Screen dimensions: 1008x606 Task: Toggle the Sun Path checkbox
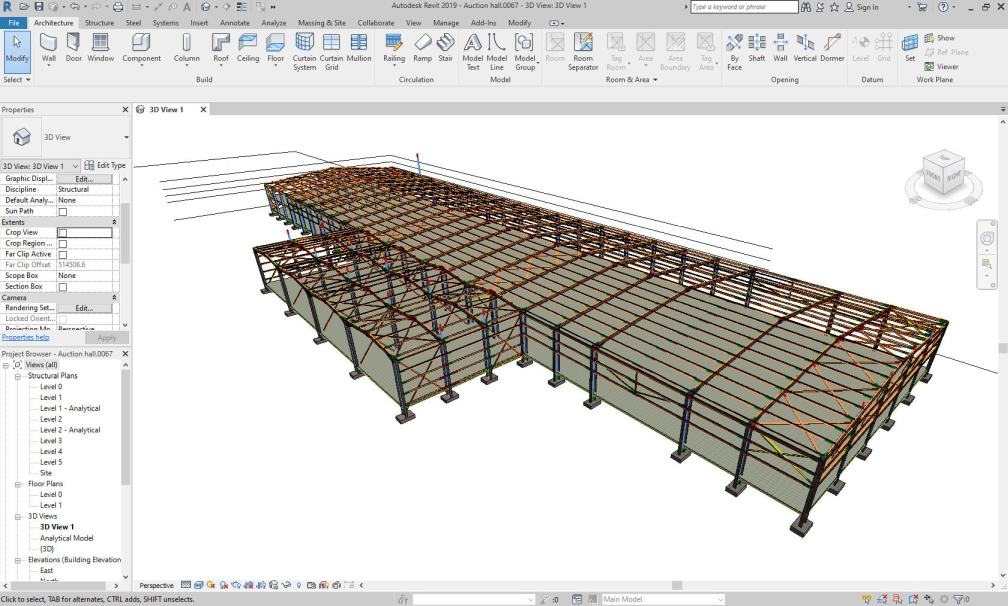(62, 211)
